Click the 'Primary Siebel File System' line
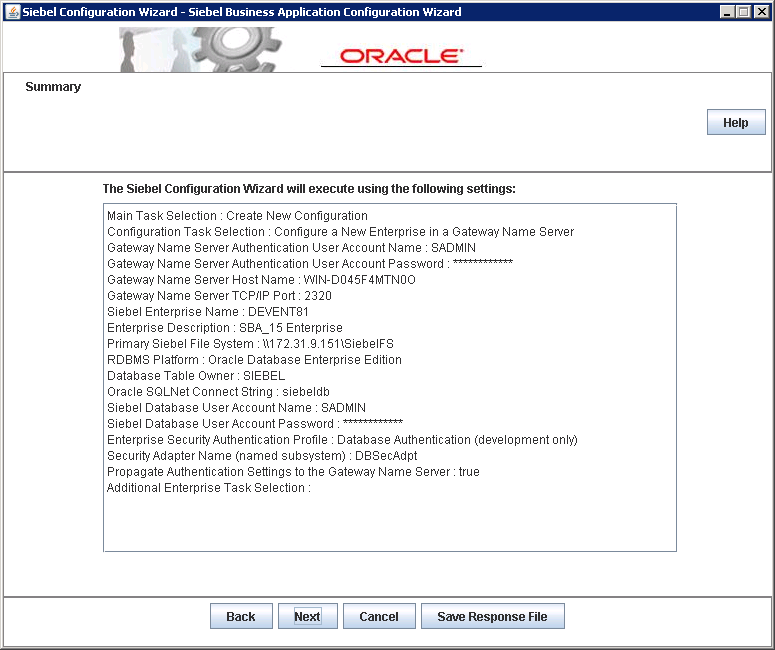The height and width of the screenshot is (650, 775). point(250,344)
